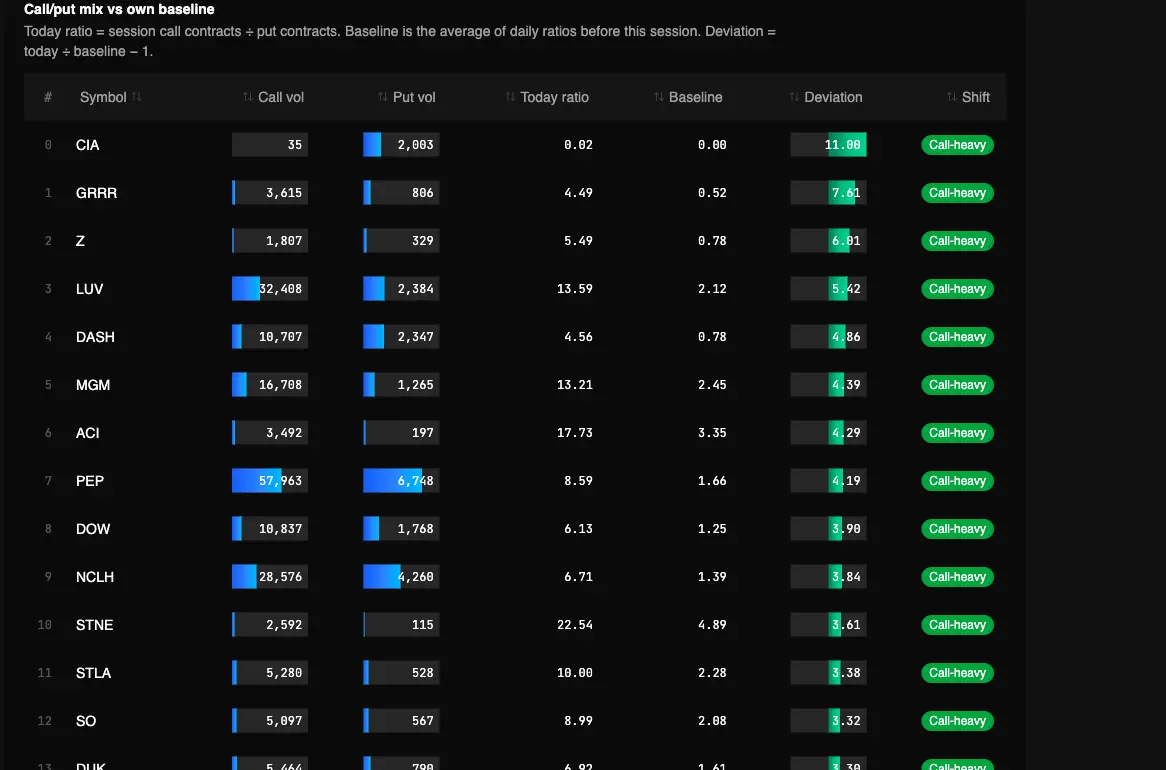This screenshot has height=770, width=1166.
Task: Select the DASH symbol cell
Action: tap(95, 337)
